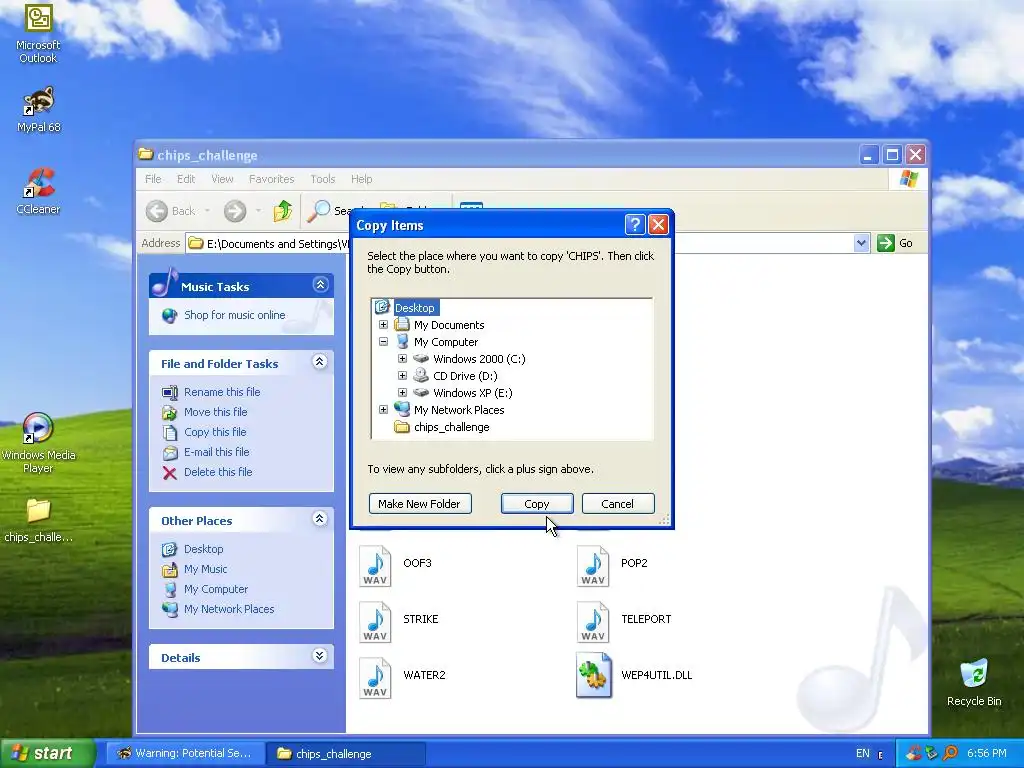Select the WEP4UTIL.DLL file icon

tap(594, 676)
